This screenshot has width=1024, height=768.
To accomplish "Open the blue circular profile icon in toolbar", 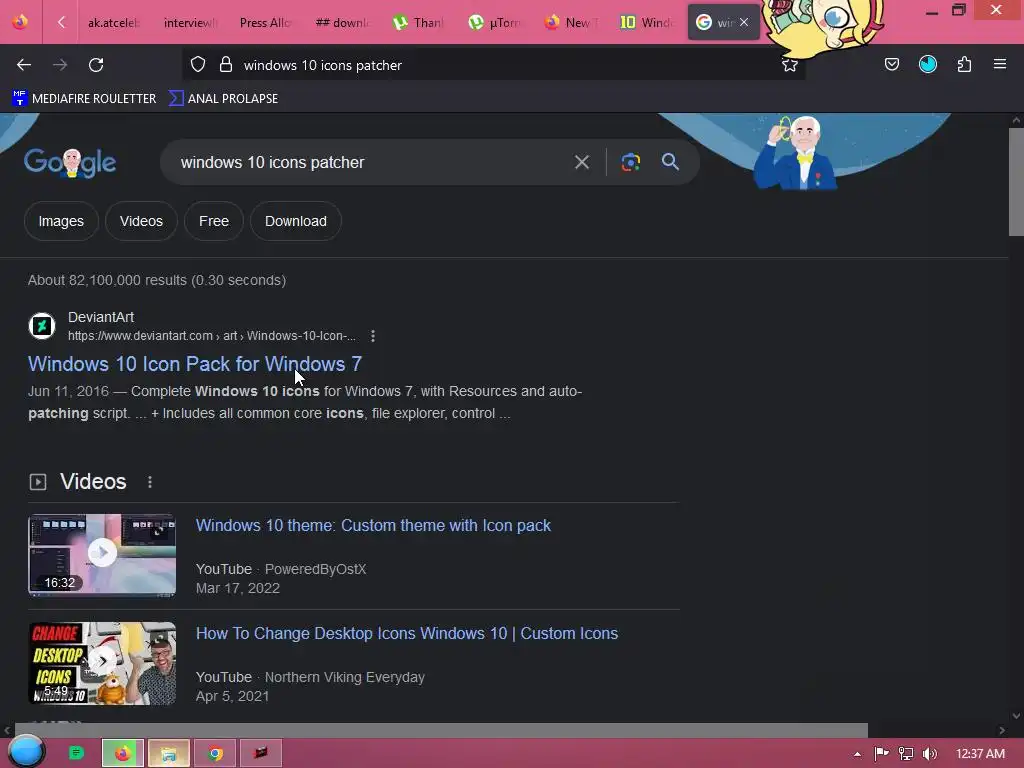I will [x=928, y=64].
